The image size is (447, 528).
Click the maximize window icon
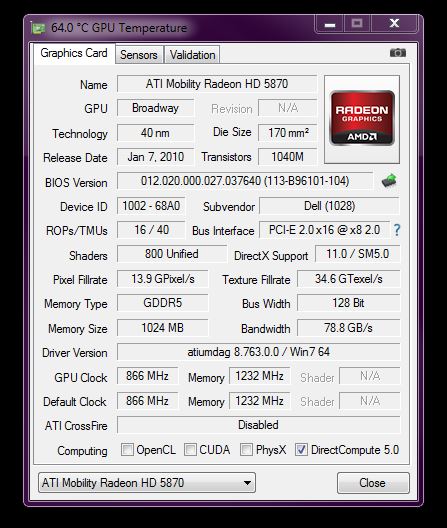pyautogui.click(x=357, y=24)
